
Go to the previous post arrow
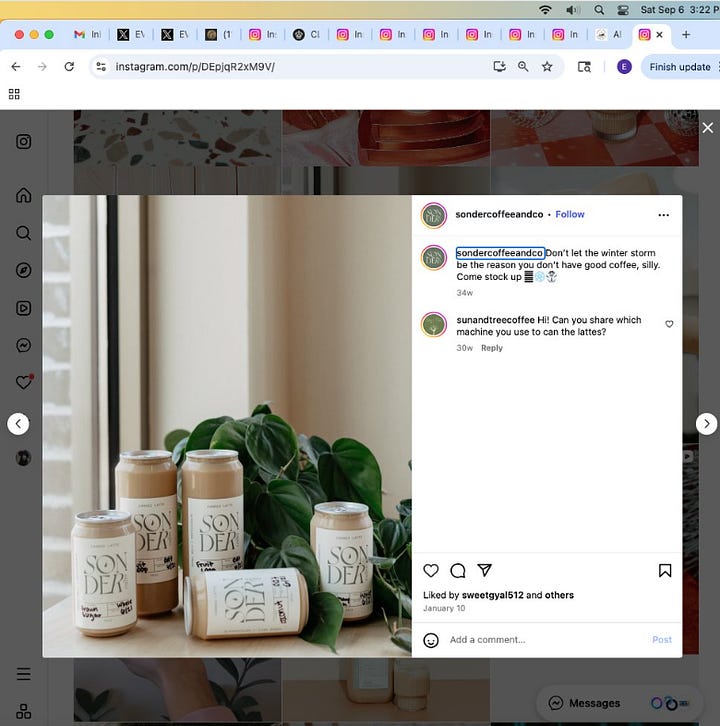pyautogui.click(x=18, y=424)
